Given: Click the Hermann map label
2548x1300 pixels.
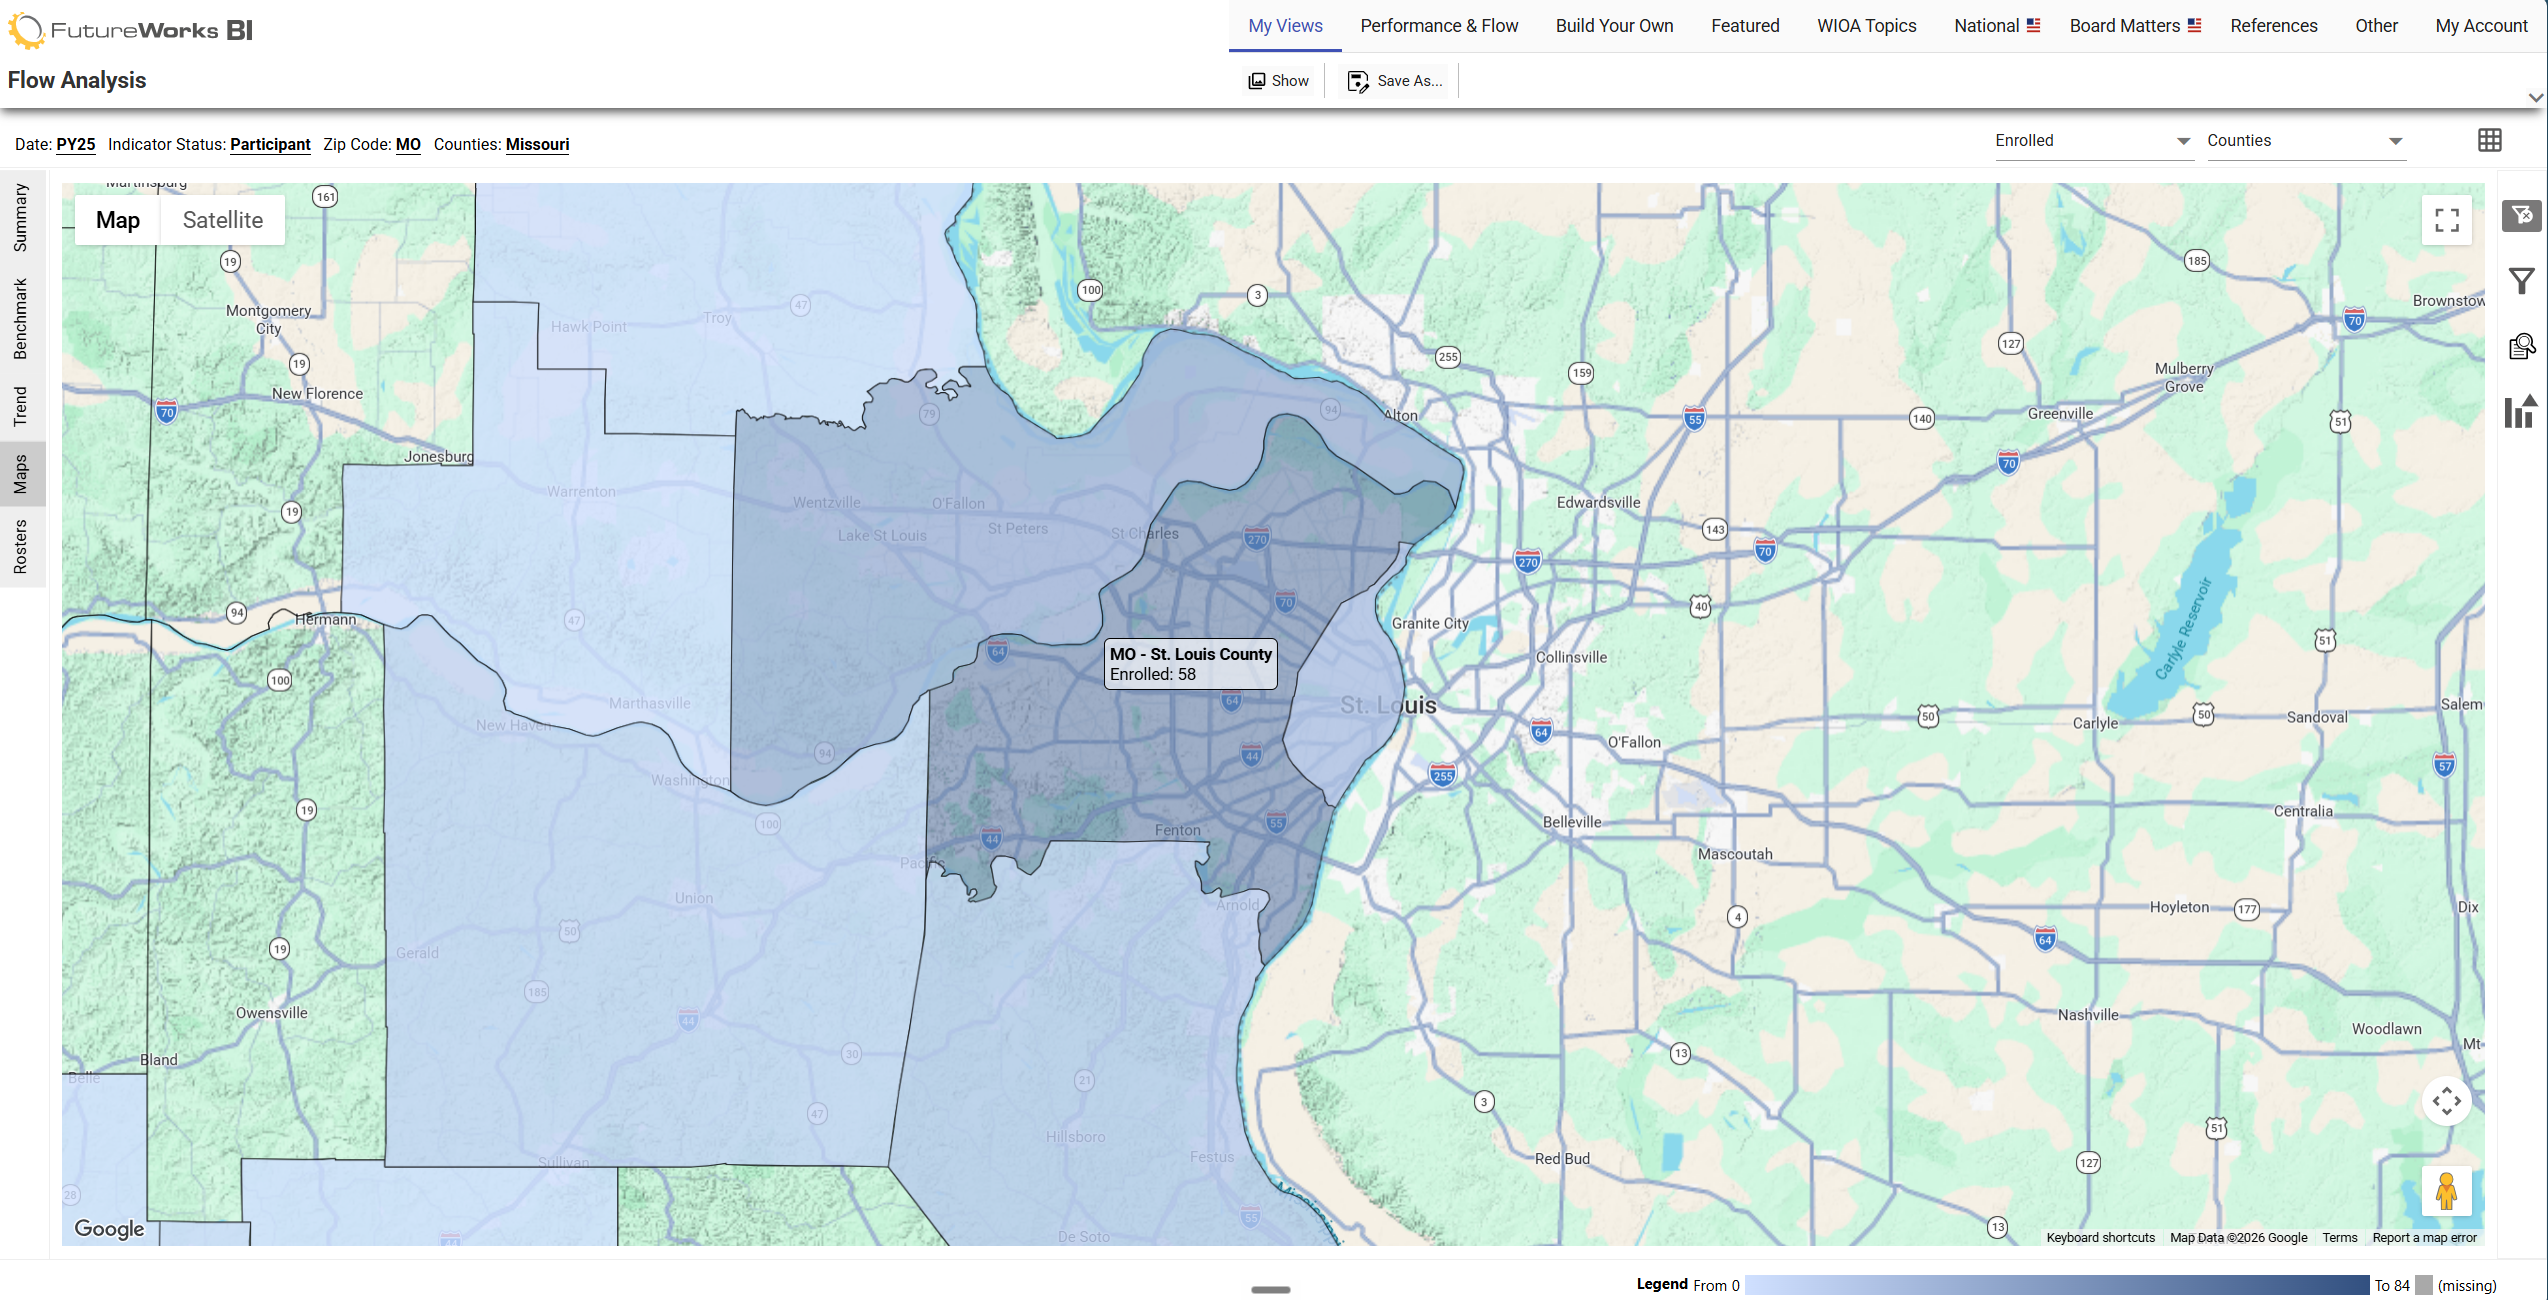Looking at the screenshot, I should pos(325,619).
